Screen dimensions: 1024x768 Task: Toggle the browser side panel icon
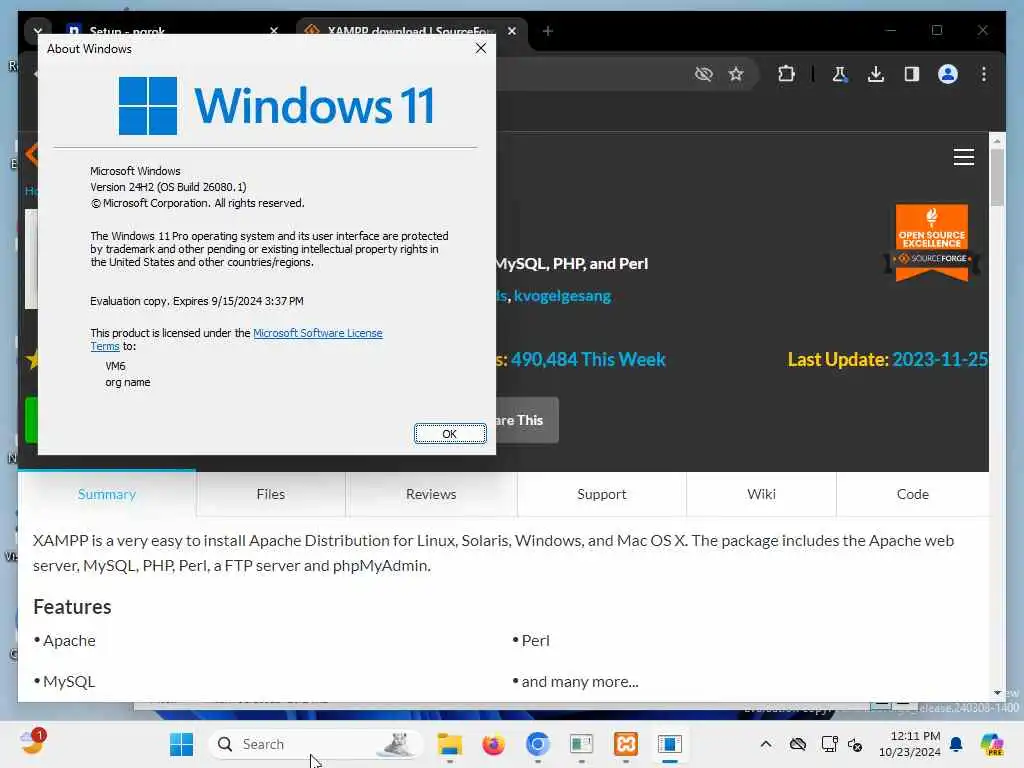[912, 74]
